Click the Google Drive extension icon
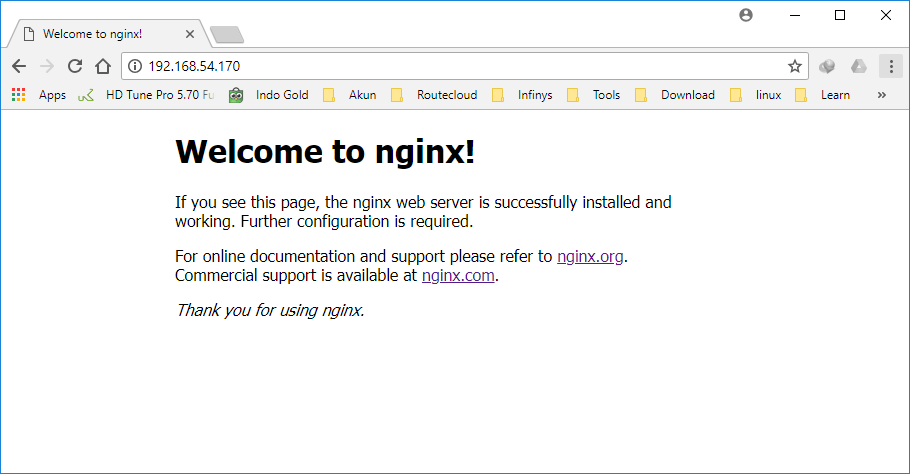Screen dimensions: 910x474 859,66
